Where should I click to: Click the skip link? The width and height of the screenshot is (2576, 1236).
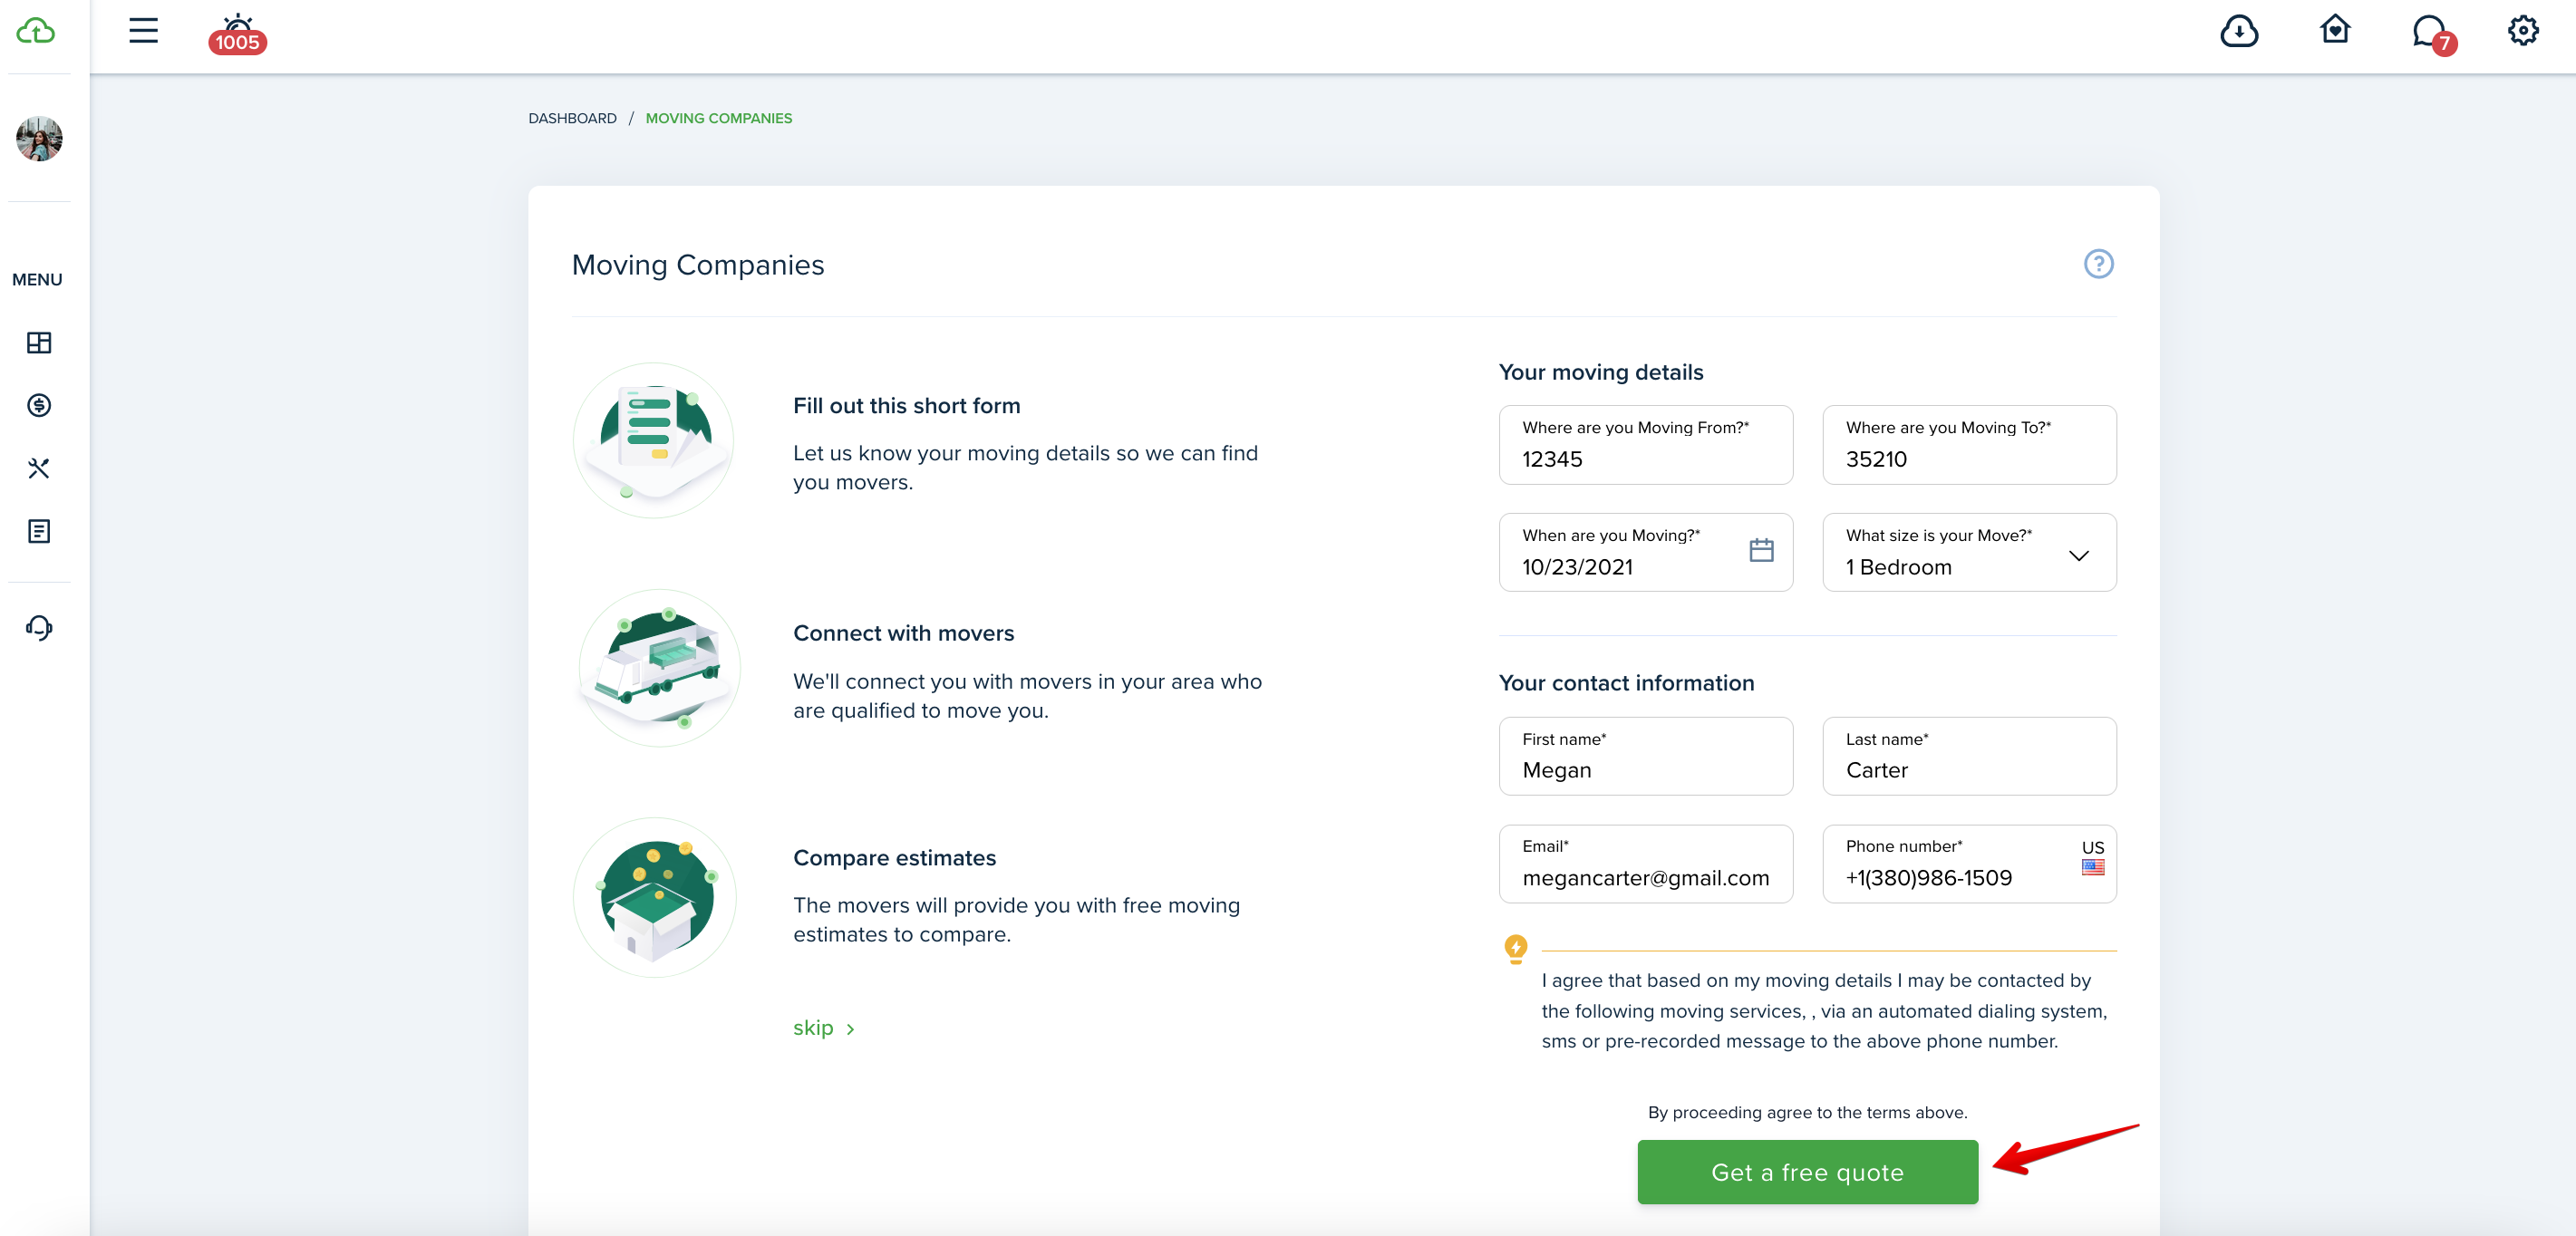click(x=823, y=1028)
